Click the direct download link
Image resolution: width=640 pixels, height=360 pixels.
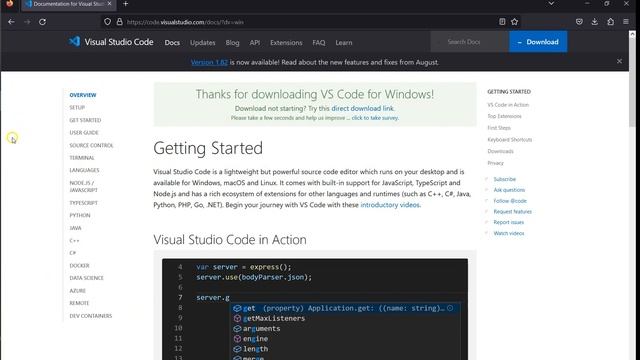362,109
